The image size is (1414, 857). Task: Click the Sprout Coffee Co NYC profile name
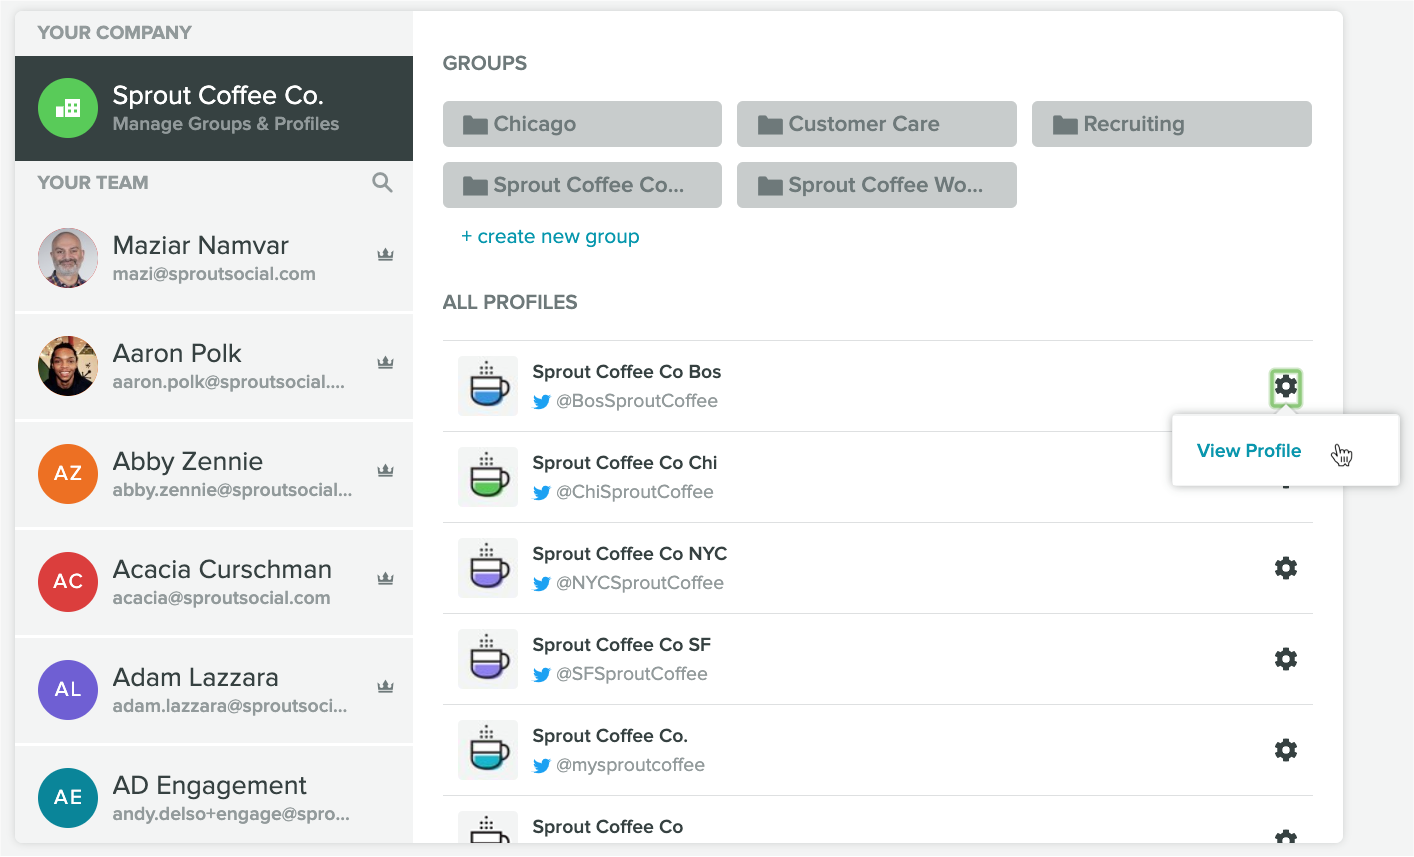click(630, 554)
